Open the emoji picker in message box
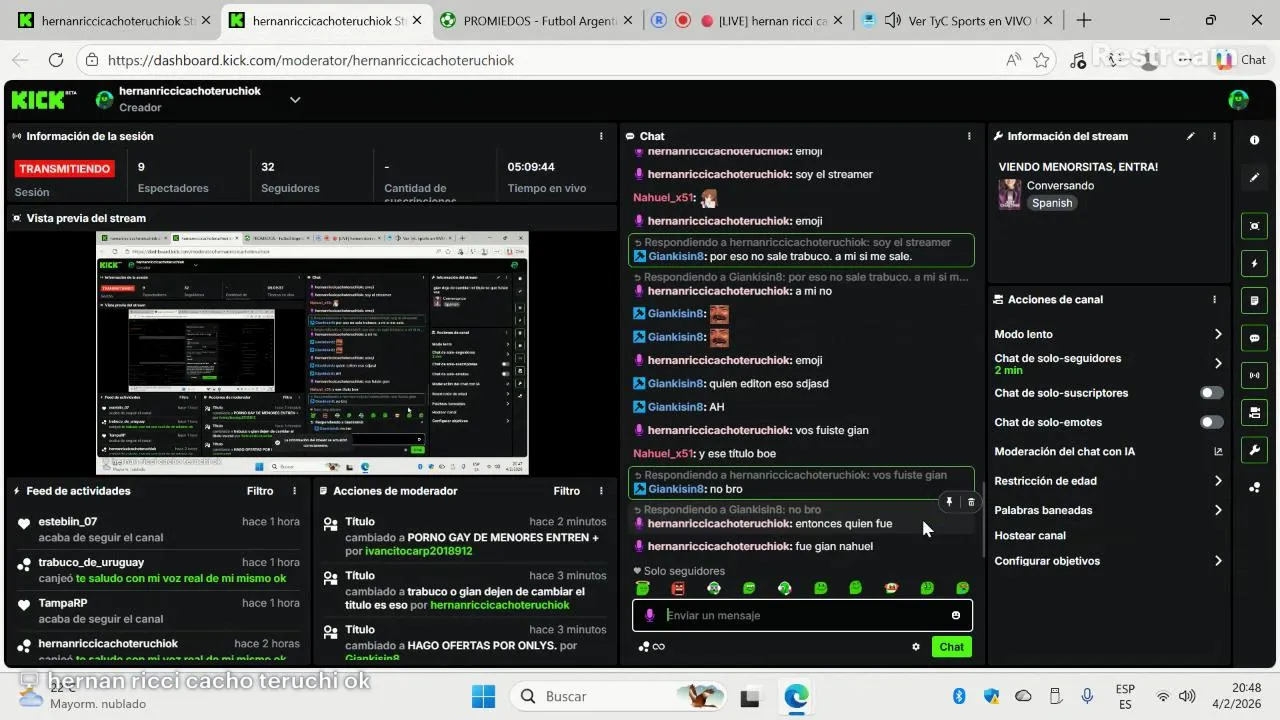The image size is (1280, 720). click(956, 615)
